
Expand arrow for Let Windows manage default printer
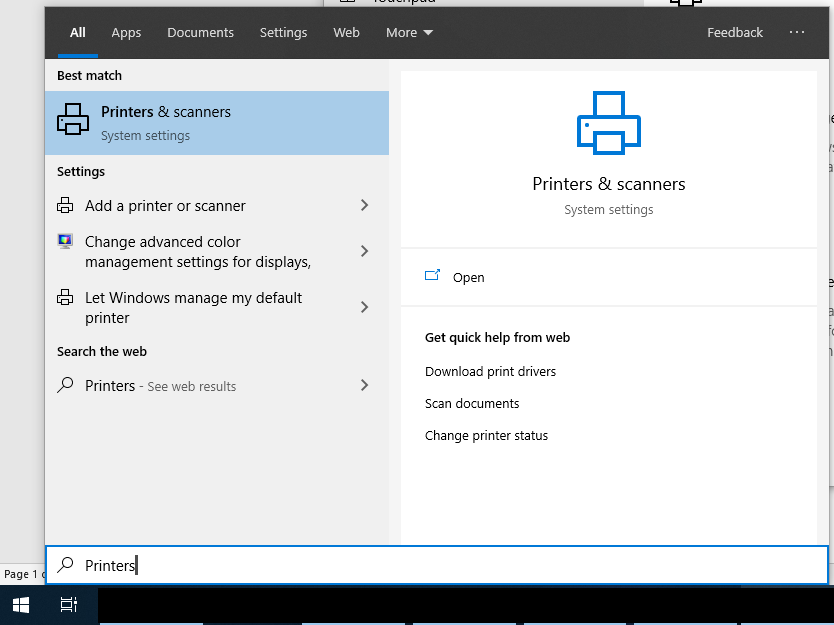click(364, 307)
